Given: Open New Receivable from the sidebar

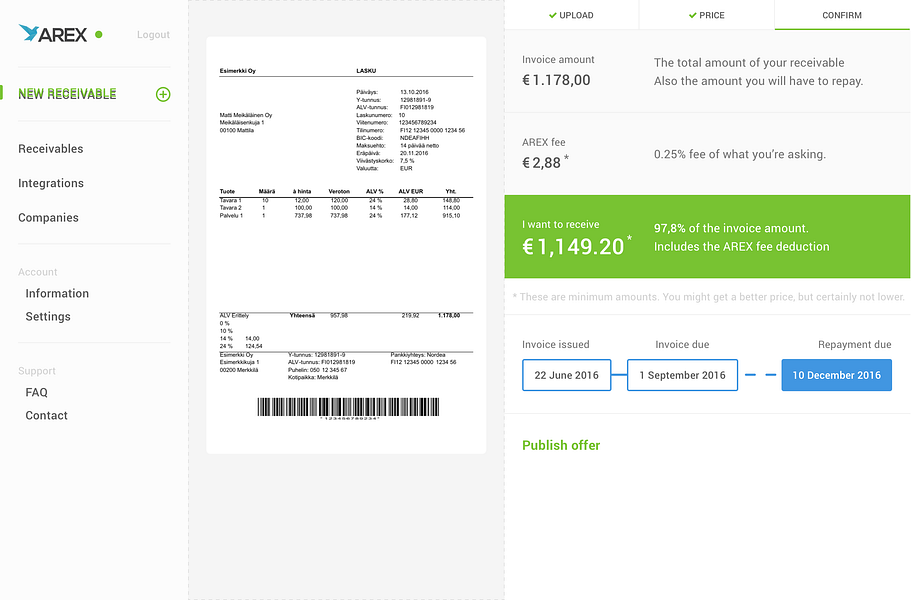Looking at the screenshot, I should (67, 94).
